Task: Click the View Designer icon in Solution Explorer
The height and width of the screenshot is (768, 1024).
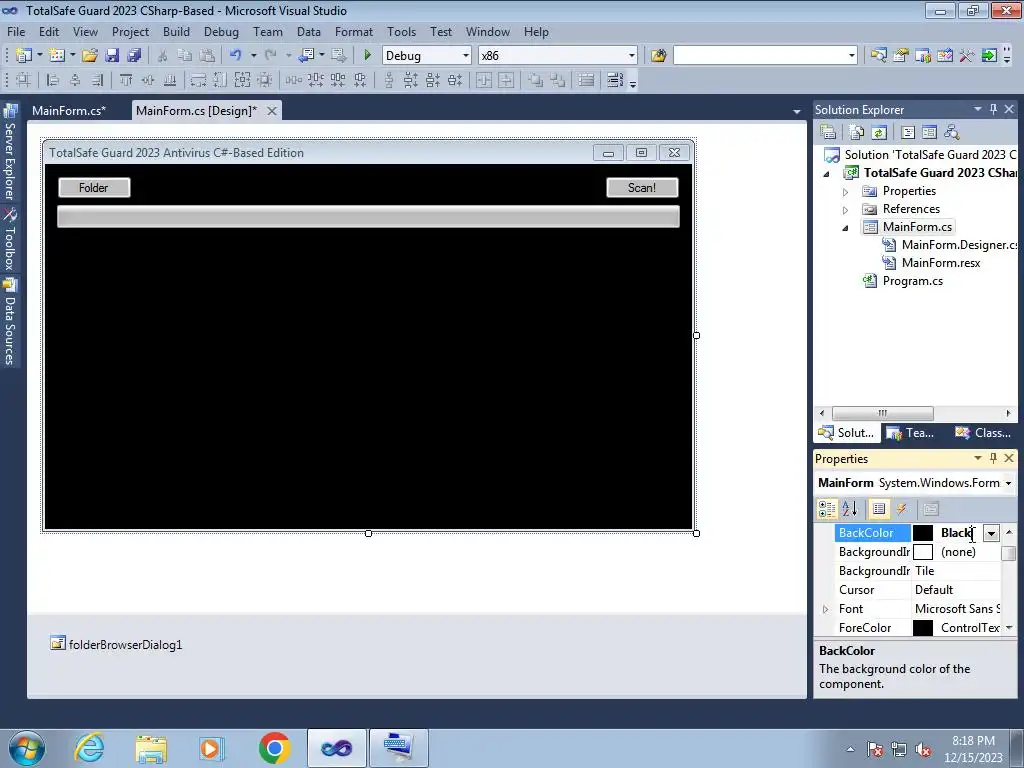Action: pyautogui.click(x=929, y=132)
